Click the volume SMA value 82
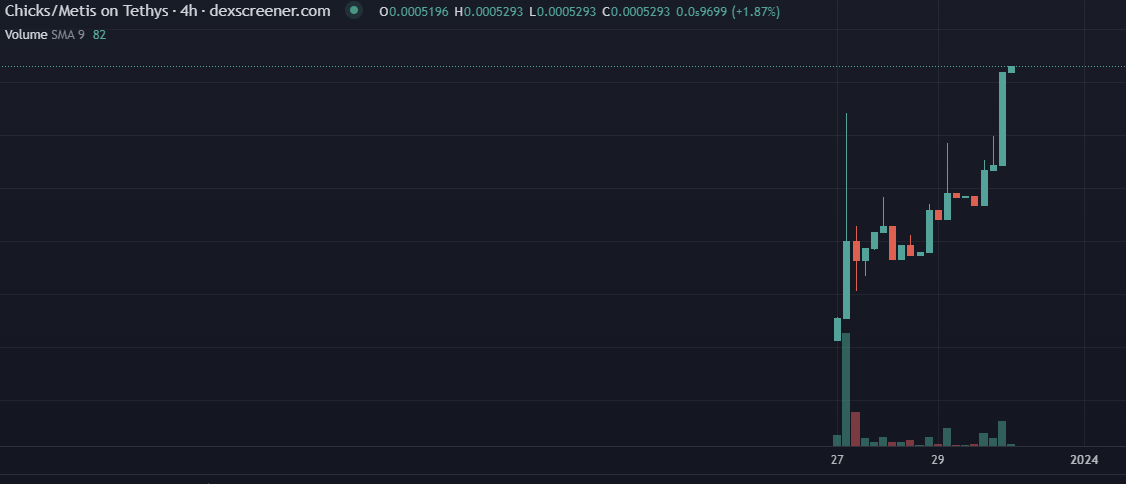This screenshot has height=484, width=1126. point(99,34)
